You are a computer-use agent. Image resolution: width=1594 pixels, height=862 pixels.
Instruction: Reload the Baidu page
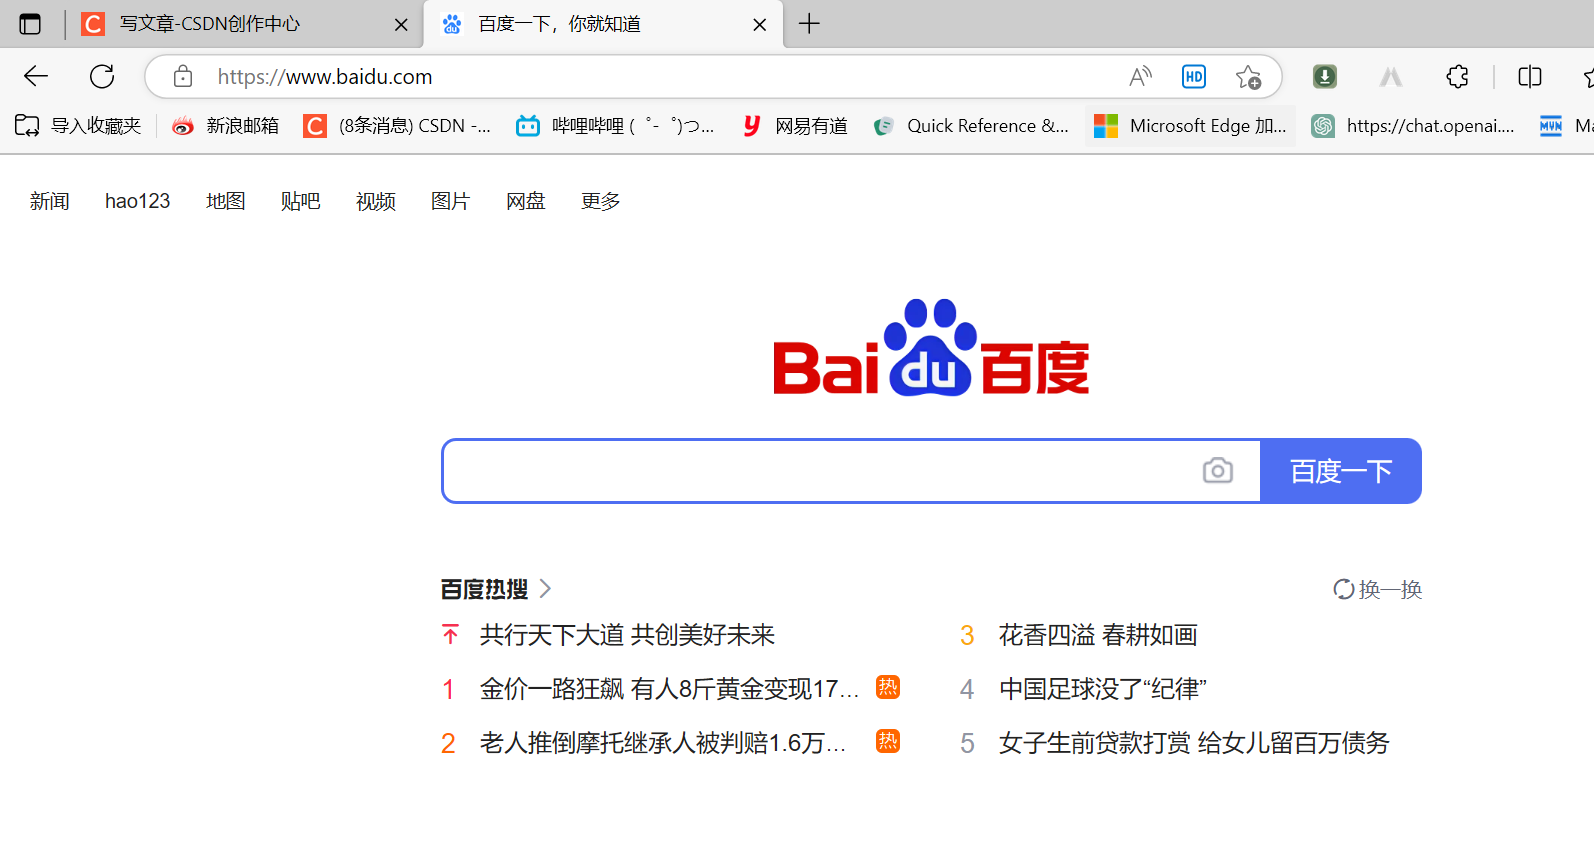pos(102,77)
